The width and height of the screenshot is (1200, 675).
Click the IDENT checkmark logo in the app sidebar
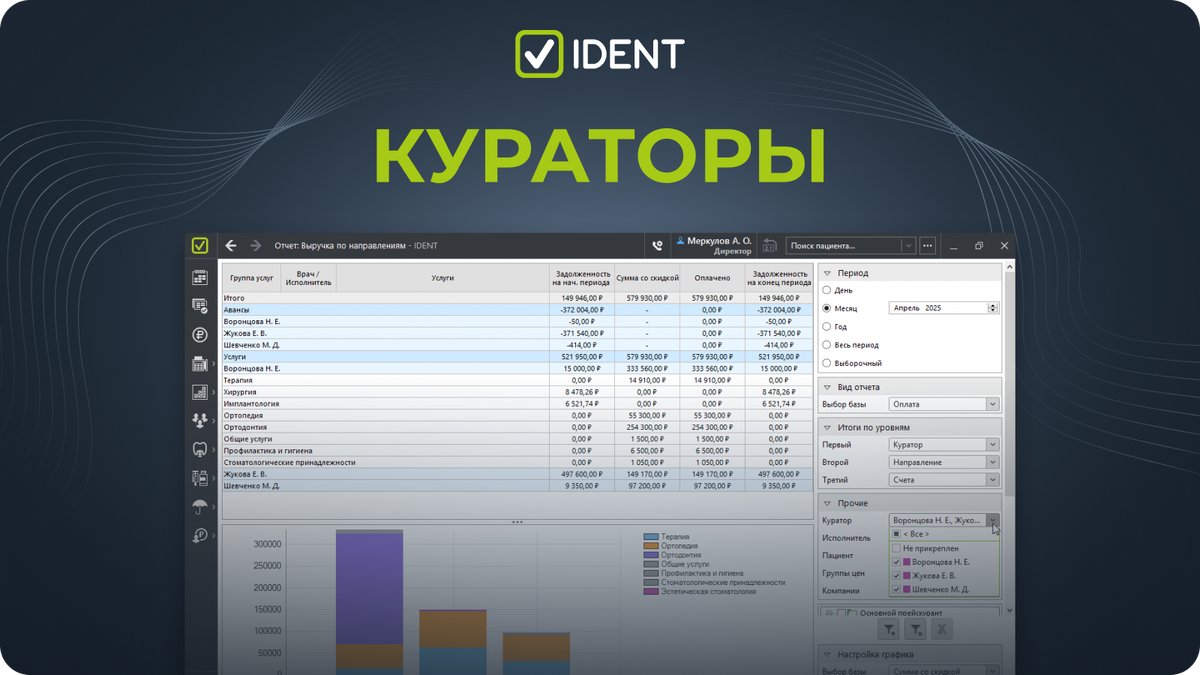point(200,246)
